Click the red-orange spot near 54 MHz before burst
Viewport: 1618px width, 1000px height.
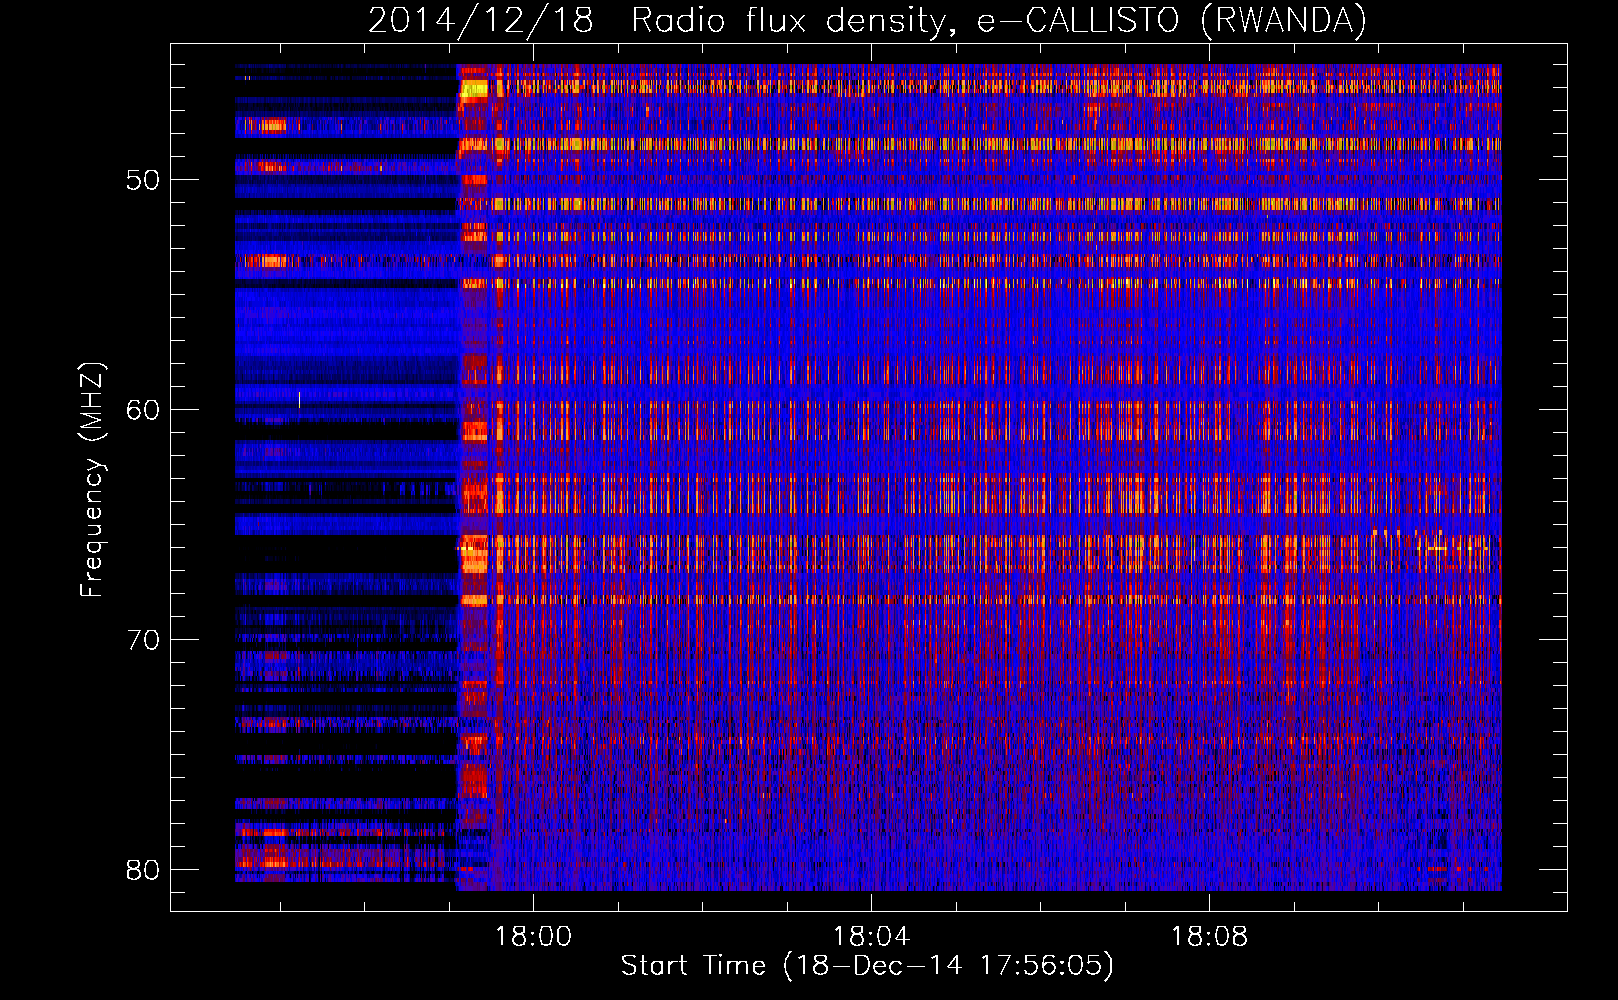[x=268, y=261]
